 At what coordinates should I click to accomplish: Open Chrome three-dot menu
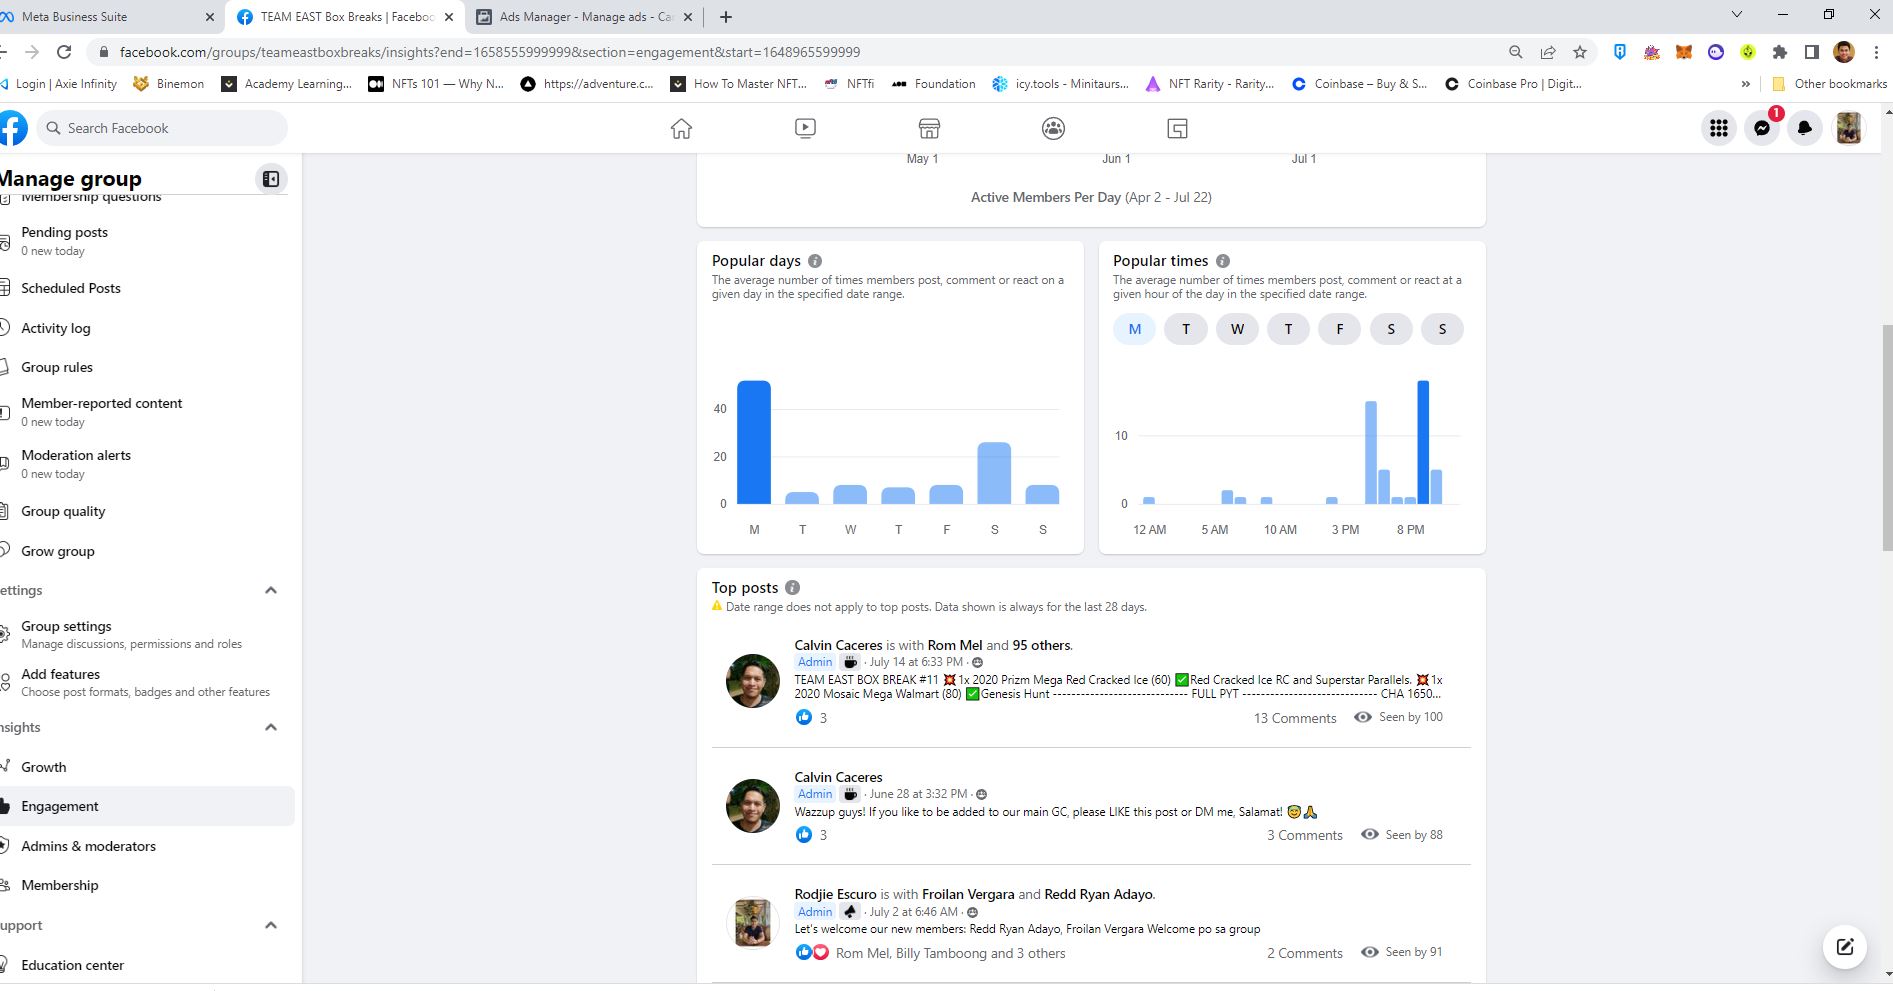[1876, 52]
